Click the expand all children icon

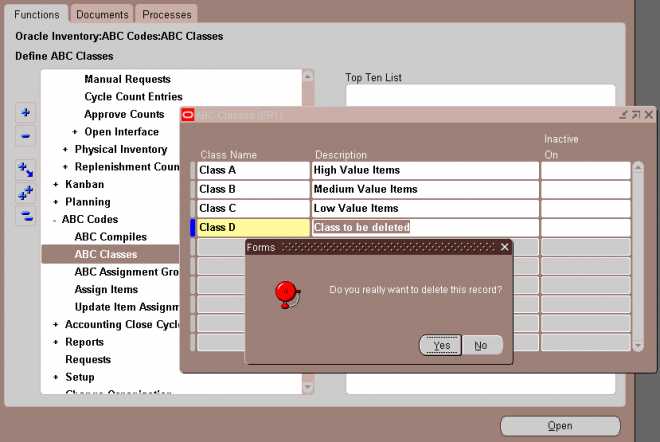[x=26, y=170]
